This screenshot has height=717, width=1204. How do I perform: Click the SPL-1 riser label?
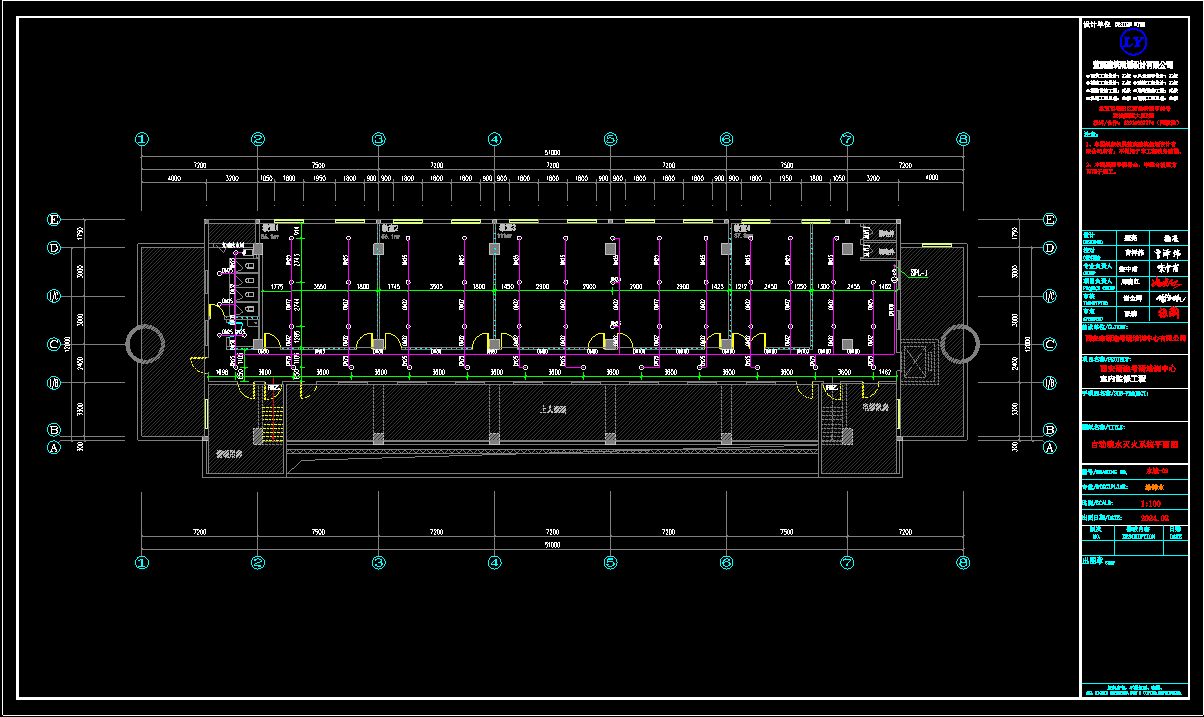click(920, 272)
